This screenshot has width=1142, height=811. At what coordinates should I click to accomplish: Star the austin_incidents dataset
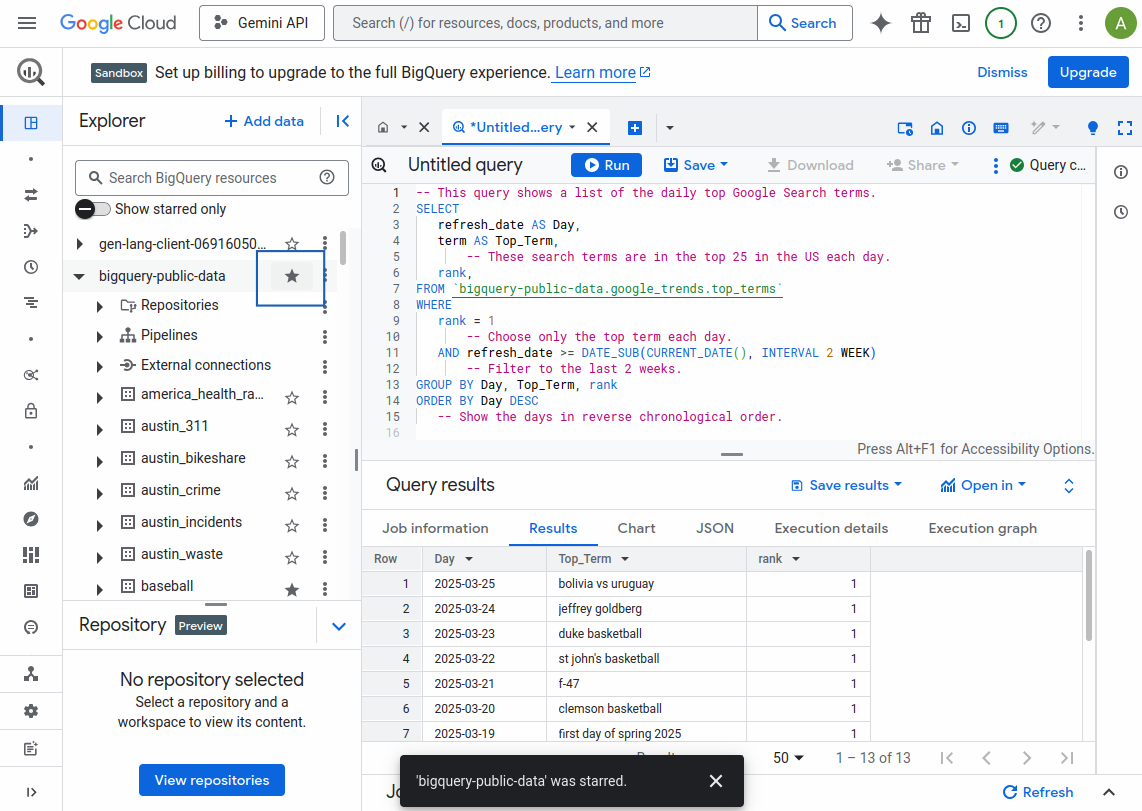point(292,526)
